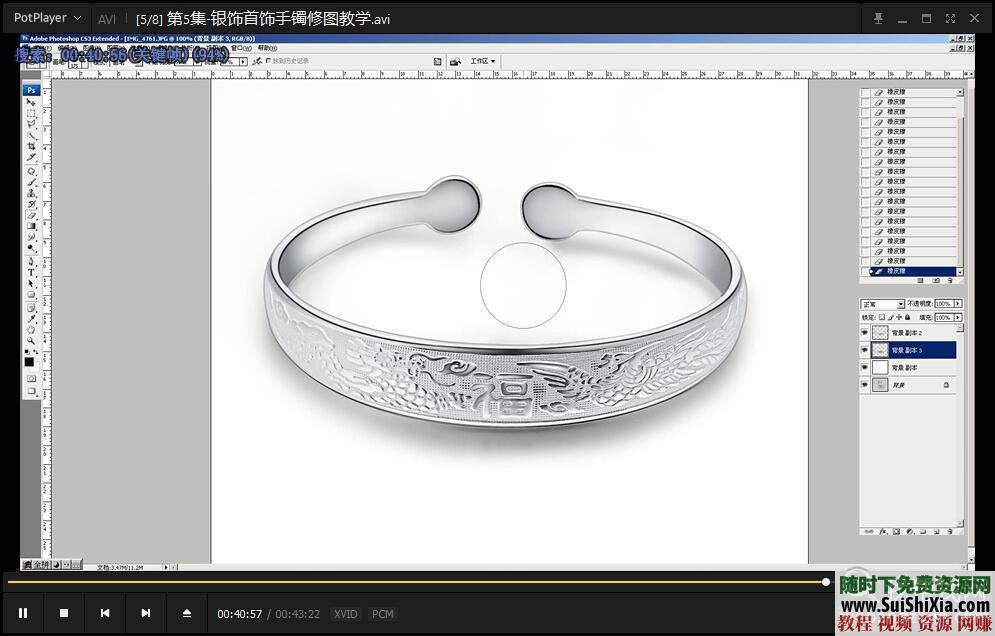This screenshot has height=636, width=995.
Task: Click airbrush icon in options bar
Action: [x=256, y=62]
